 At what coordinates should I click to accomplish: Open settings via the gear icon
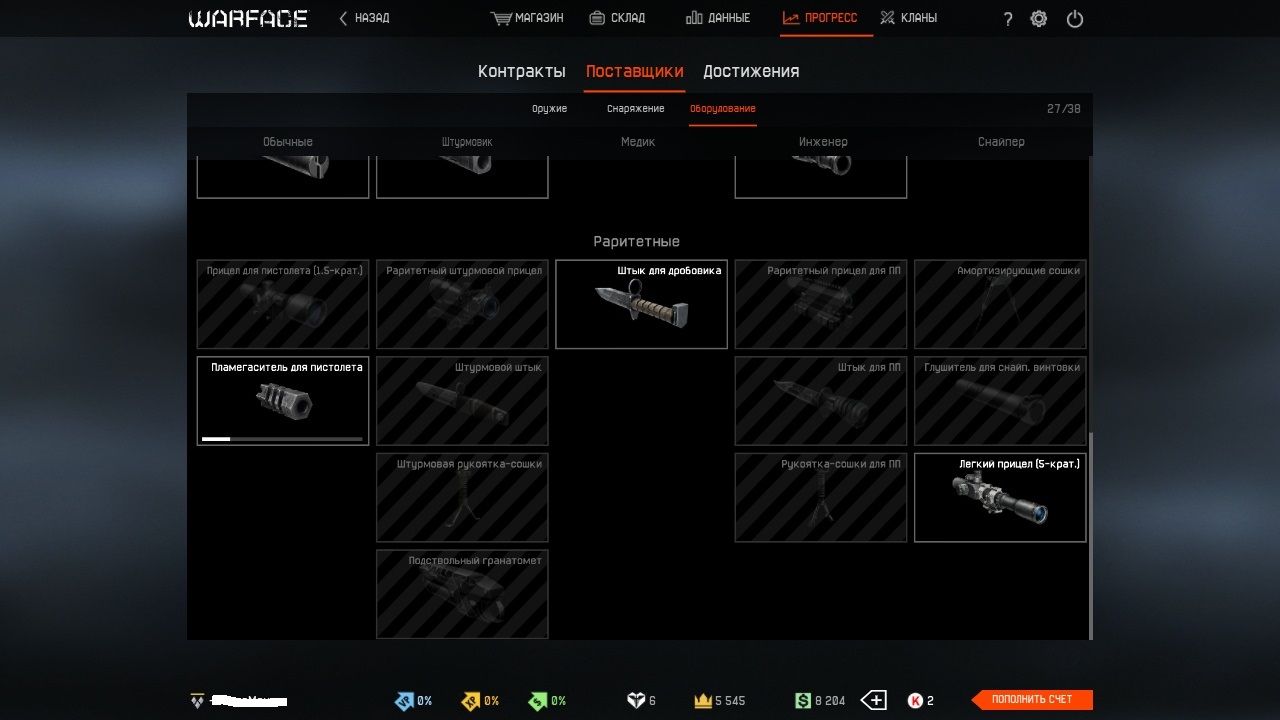click(x=1039, y=19)
